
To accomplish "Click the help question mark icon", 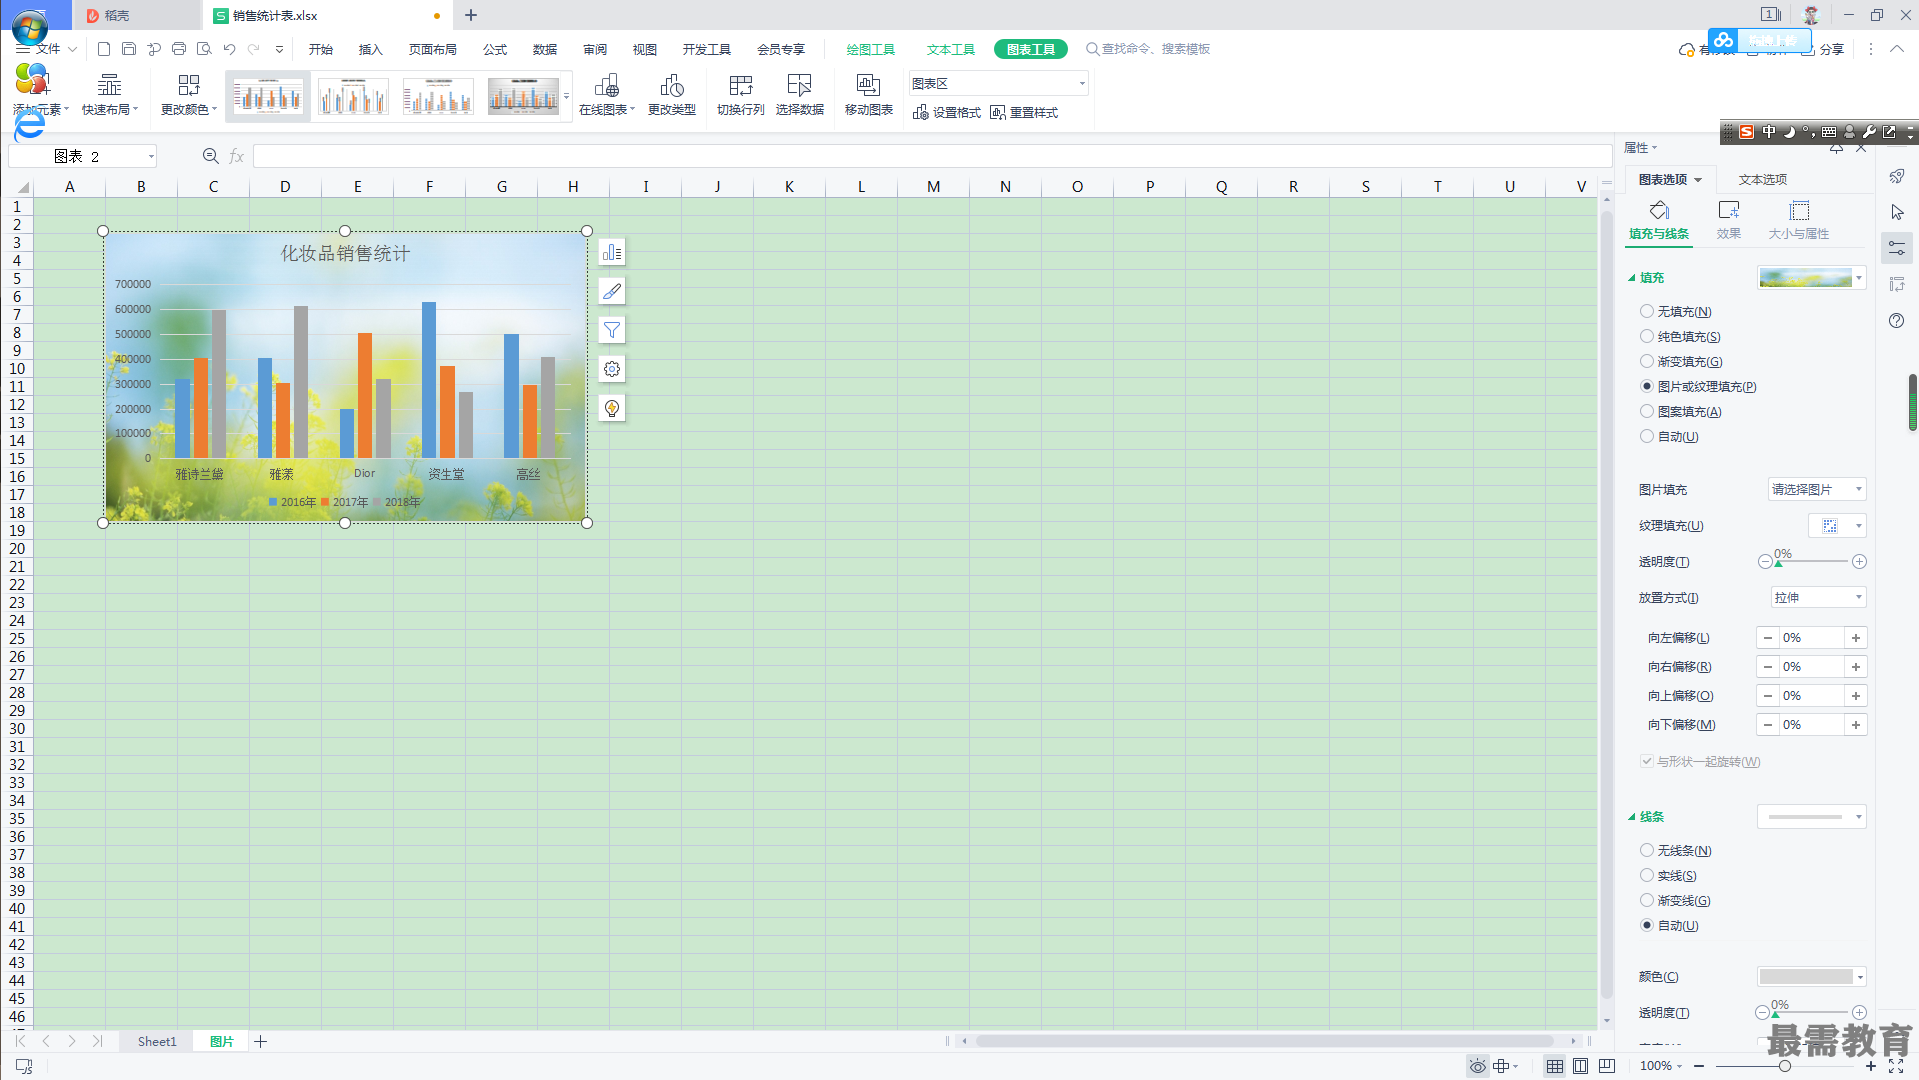I will pyautogui.click(x=1897, y=320).
